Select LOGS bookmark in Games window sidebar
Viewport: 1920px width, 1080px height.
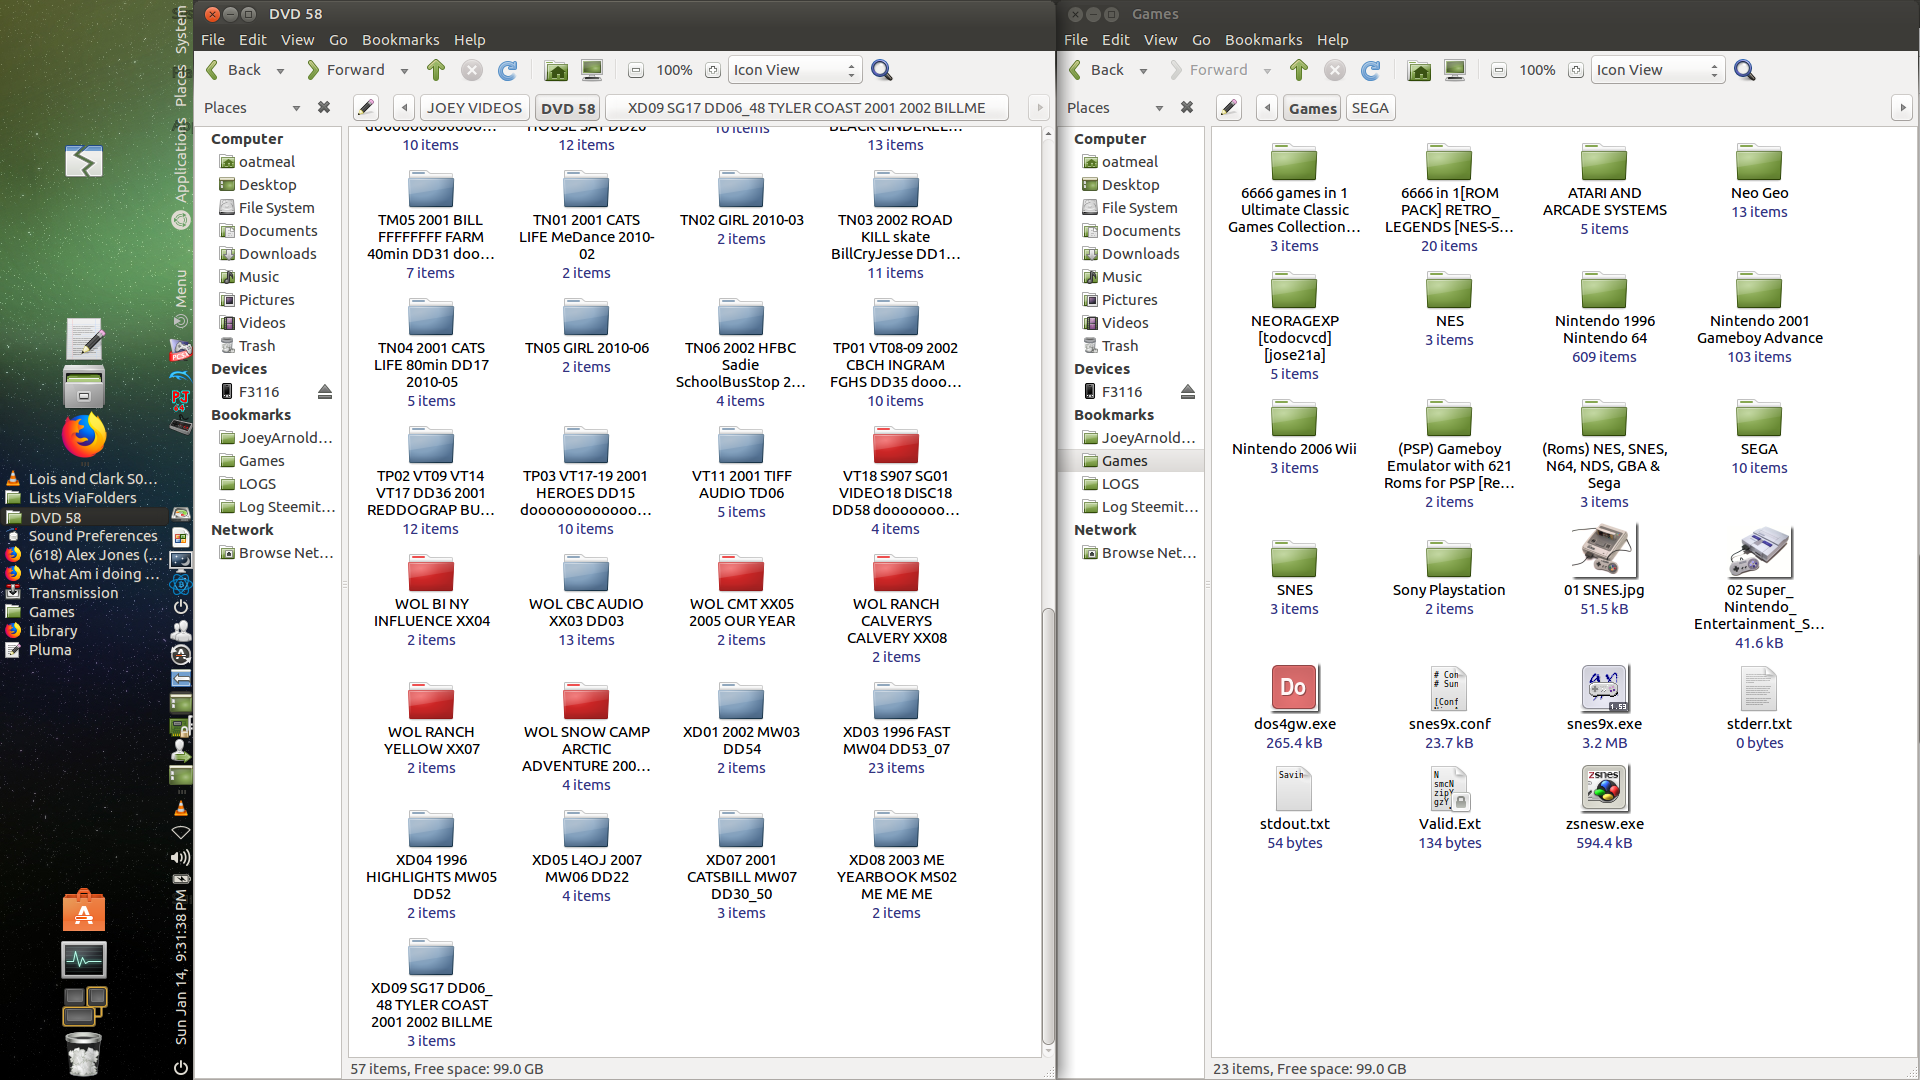pyautogui.click(x=1120, y=484)
